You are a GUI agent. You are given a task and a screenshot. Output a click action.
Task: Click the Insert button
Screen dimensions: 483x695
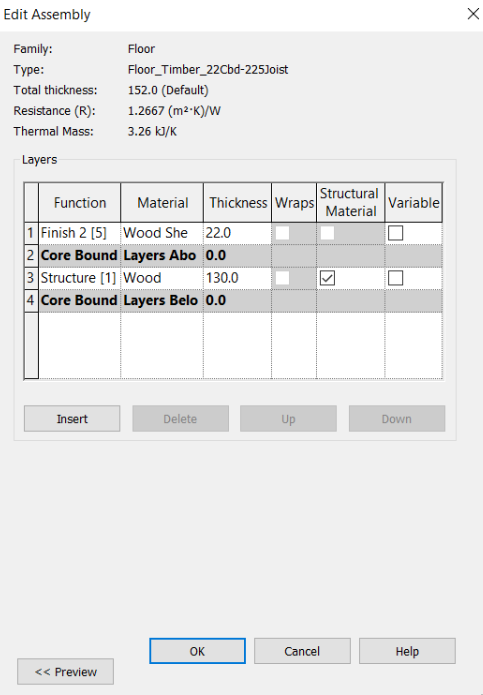[x=72, y=418]
